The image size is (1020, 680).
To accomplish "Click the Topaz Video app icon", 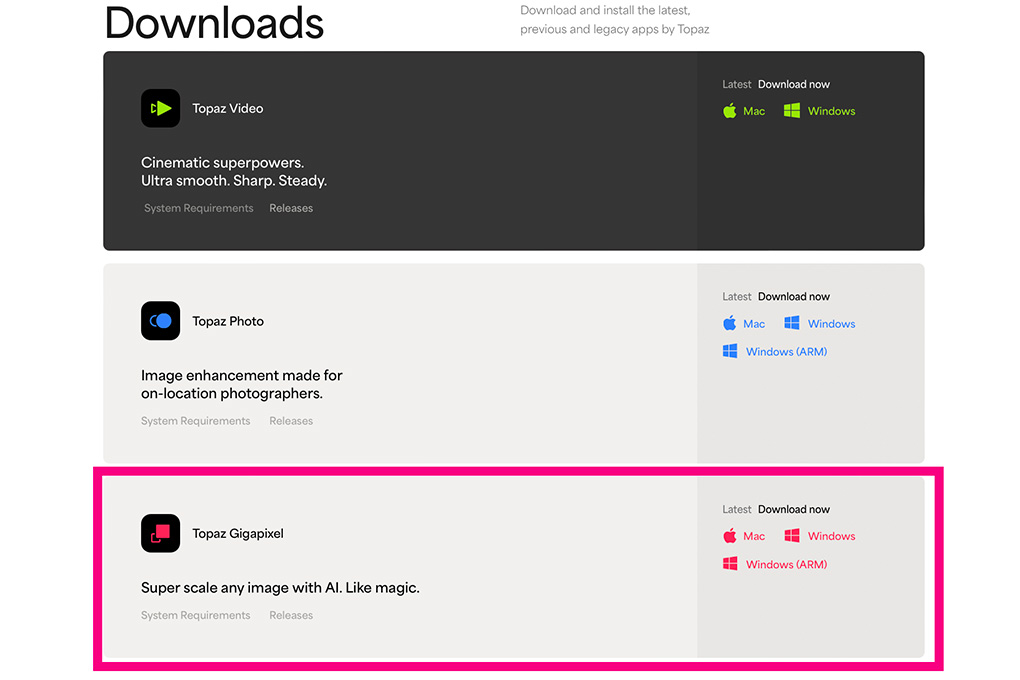I will (x=160, y=108).
